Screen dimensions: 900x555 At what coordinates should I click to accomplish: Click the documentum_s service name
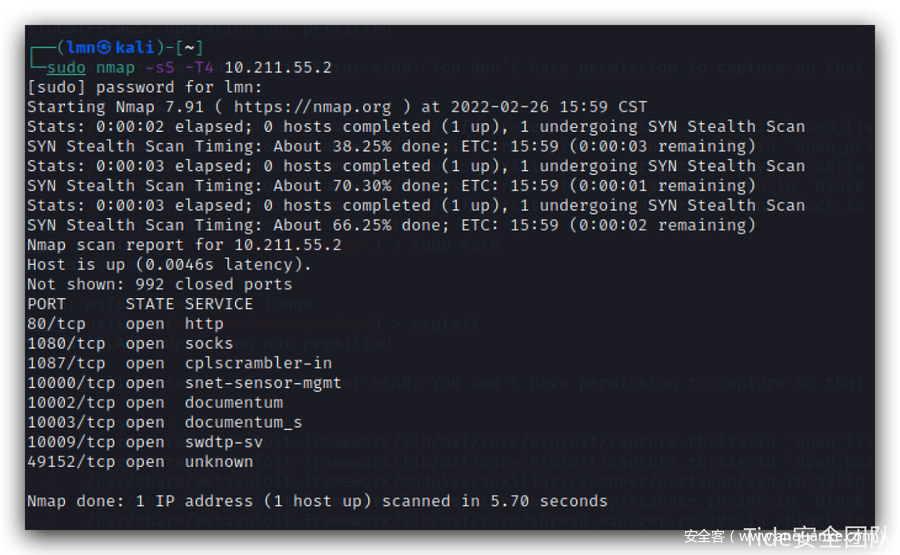243,422
